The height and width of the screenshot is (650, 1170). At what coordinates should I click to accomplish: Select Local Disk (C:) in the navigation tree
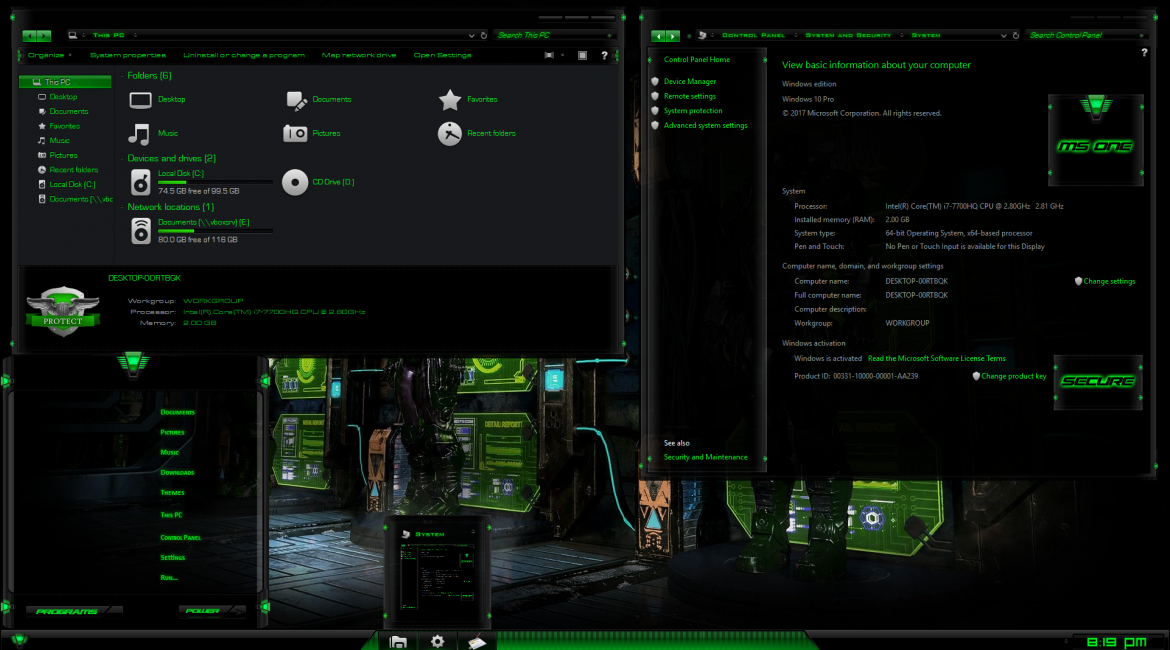[x=72, y=184]
